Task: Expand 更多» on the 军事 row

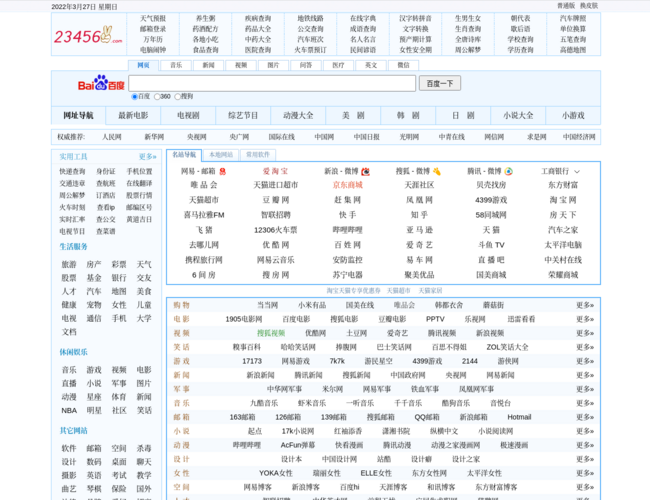Action: [585, 389]
